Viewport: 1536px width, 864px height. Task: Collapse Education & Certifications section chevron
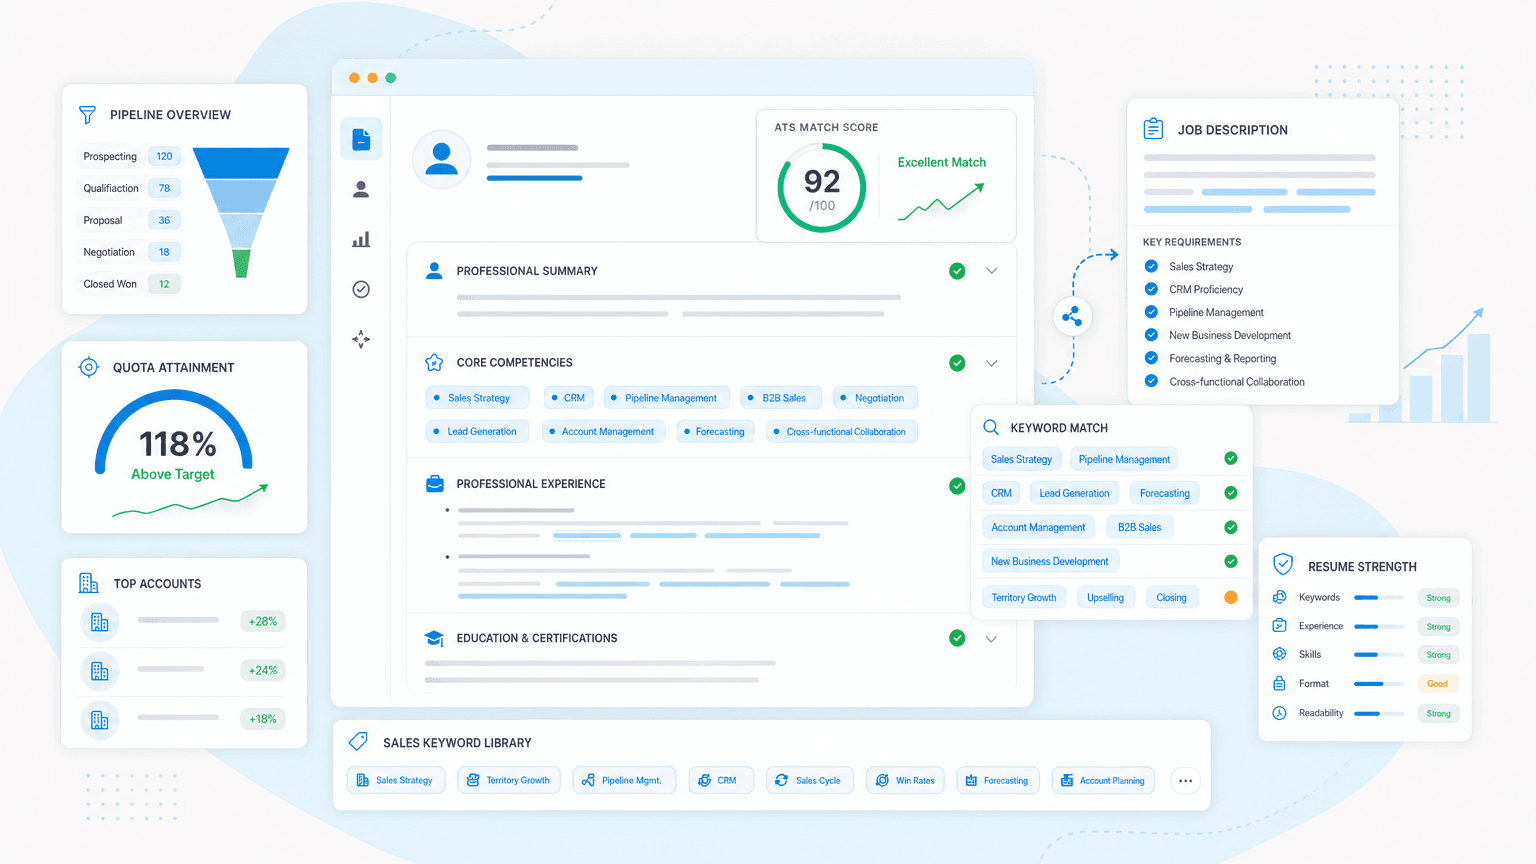click(x=991, y=639)
